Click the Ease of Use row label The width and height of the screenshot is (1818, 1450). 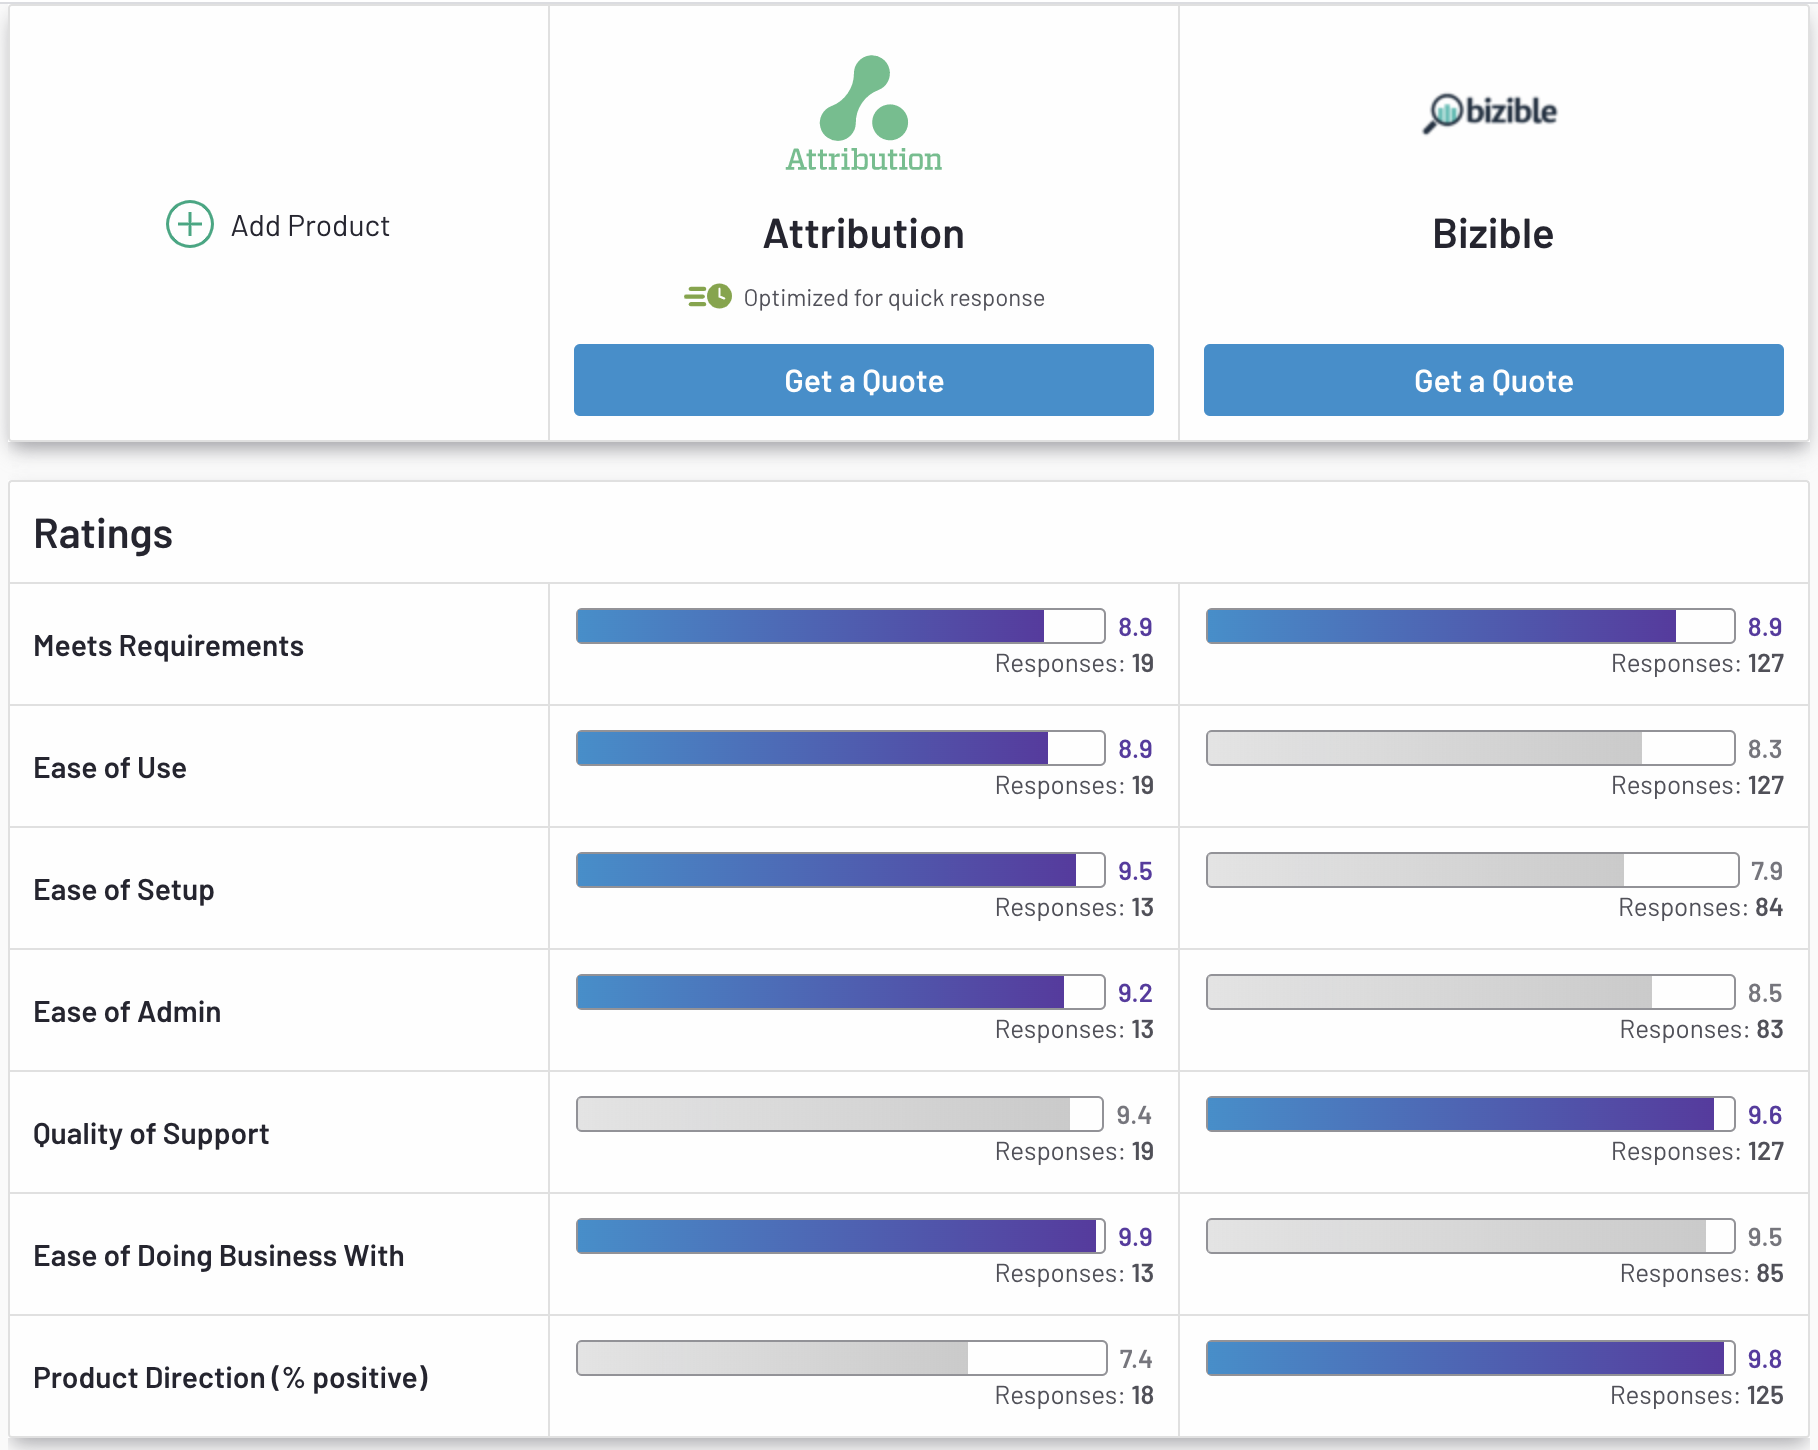click(110, 768)
